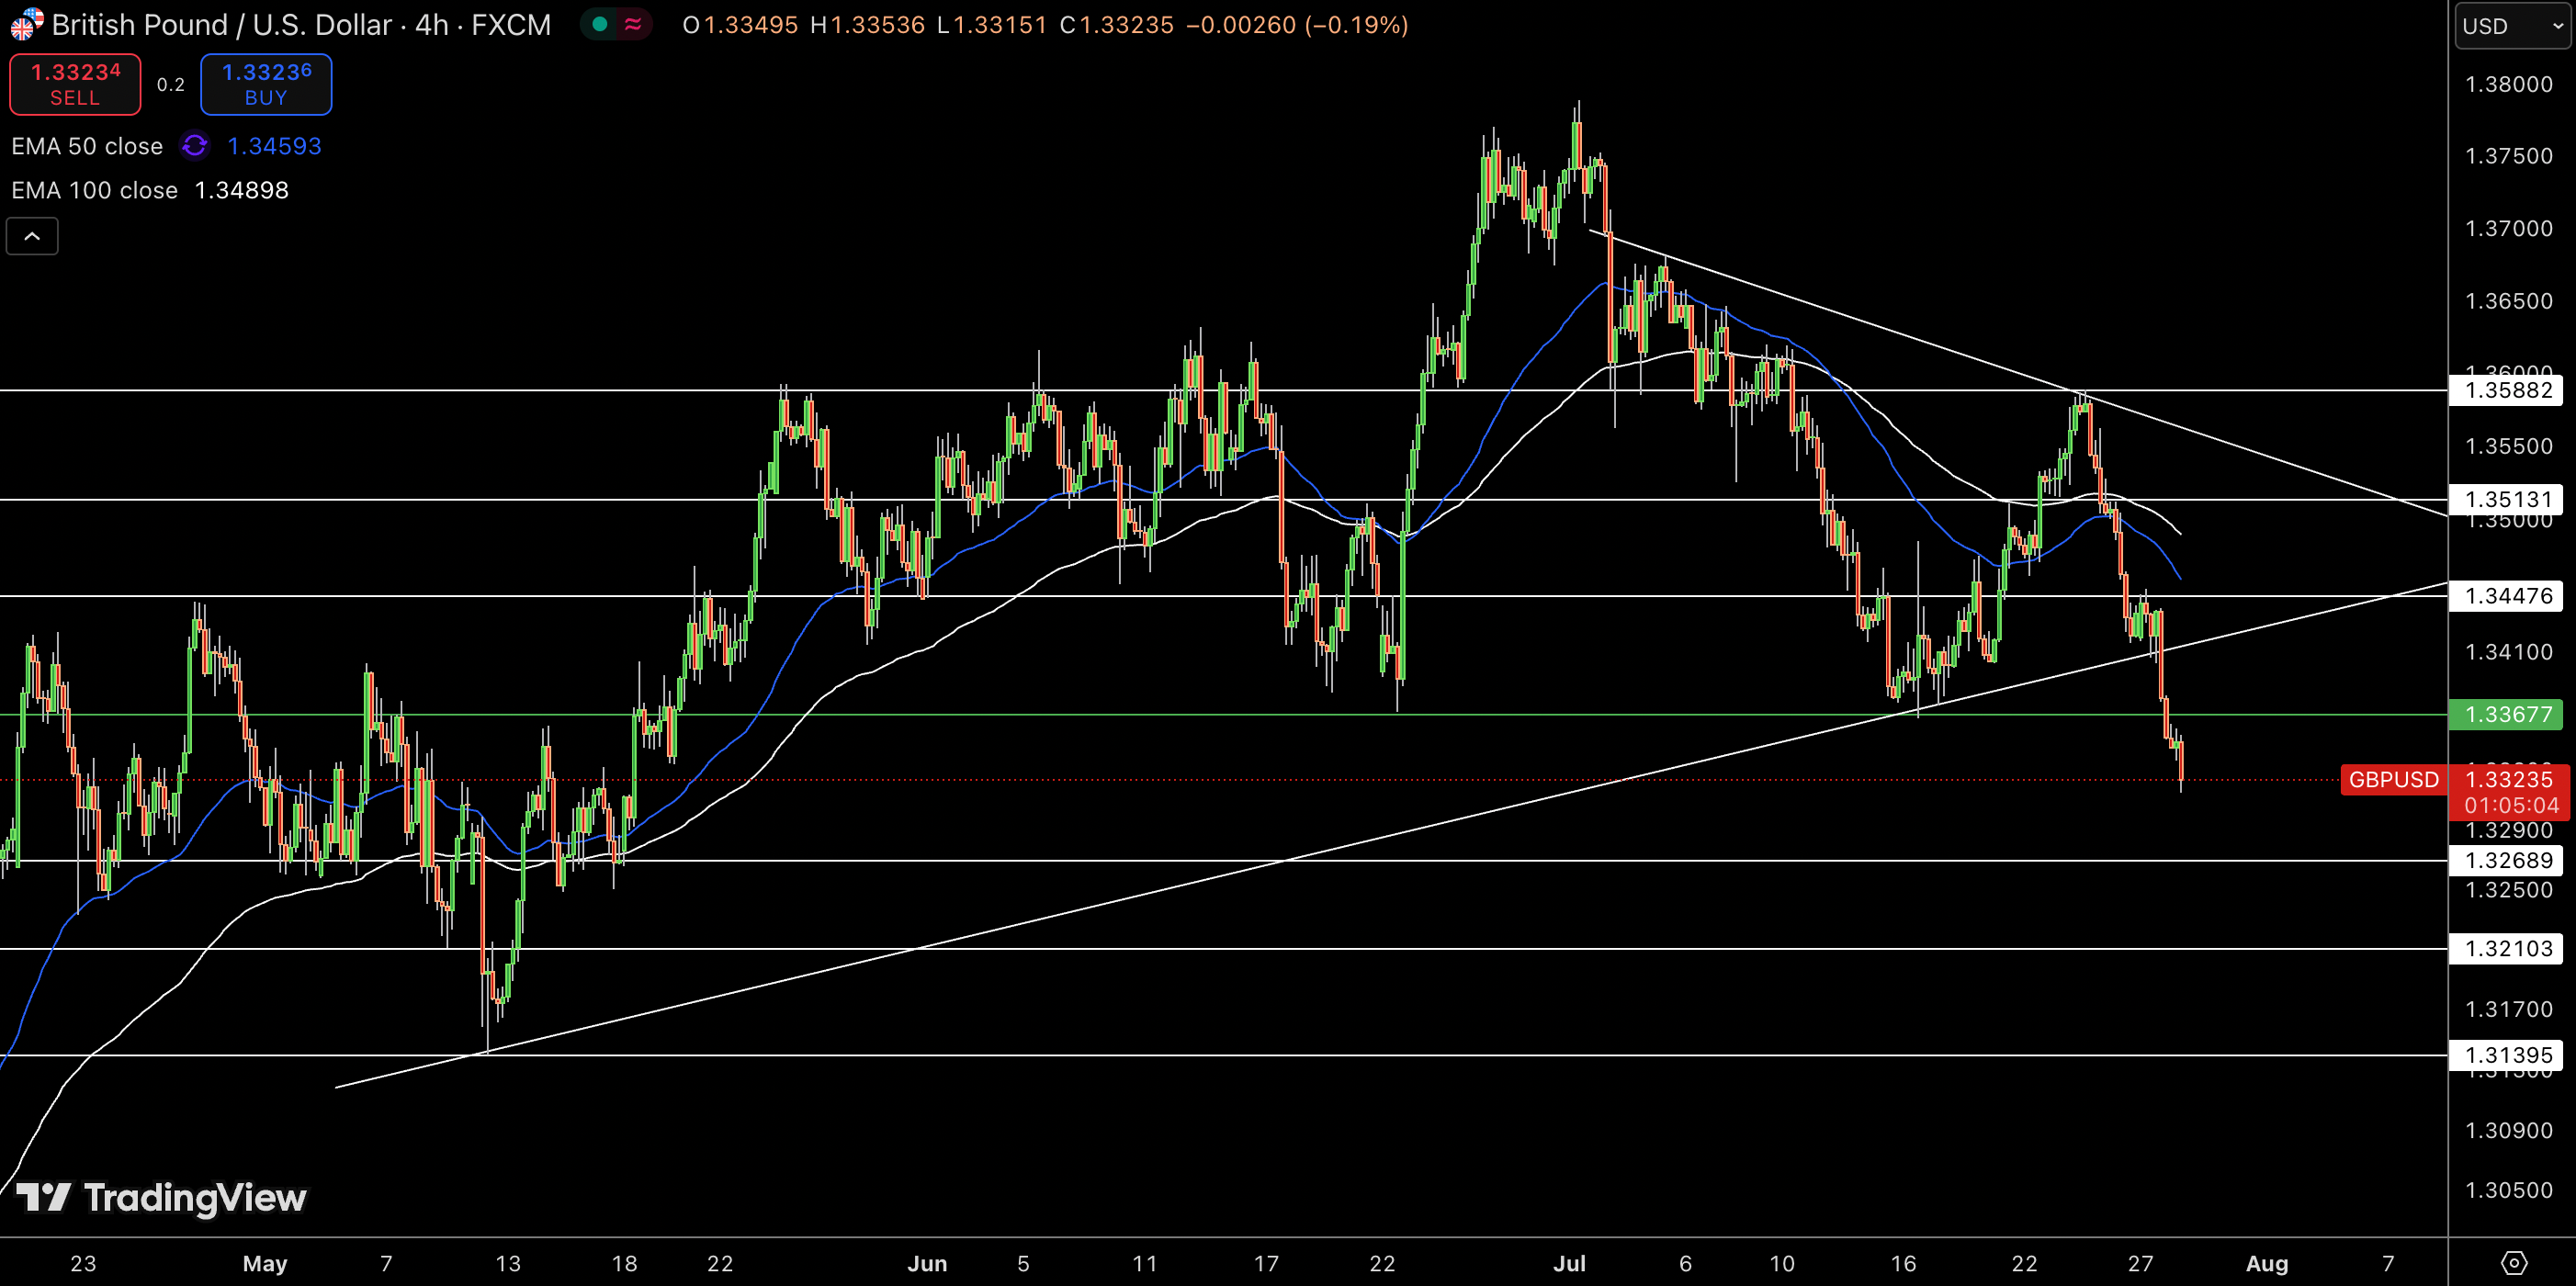Select the green 1.33677 price label
Image resolution: width=2576 pixels, height=1286 pixels.
click(2508, 714)
